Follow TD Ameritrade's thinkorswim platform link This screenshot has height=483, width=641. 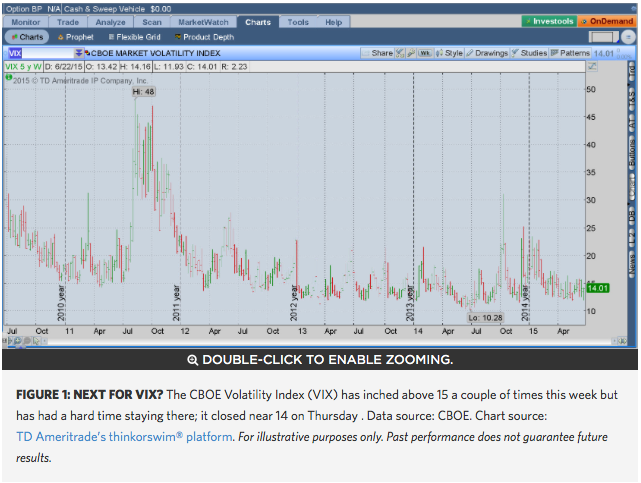click(124, 437)
